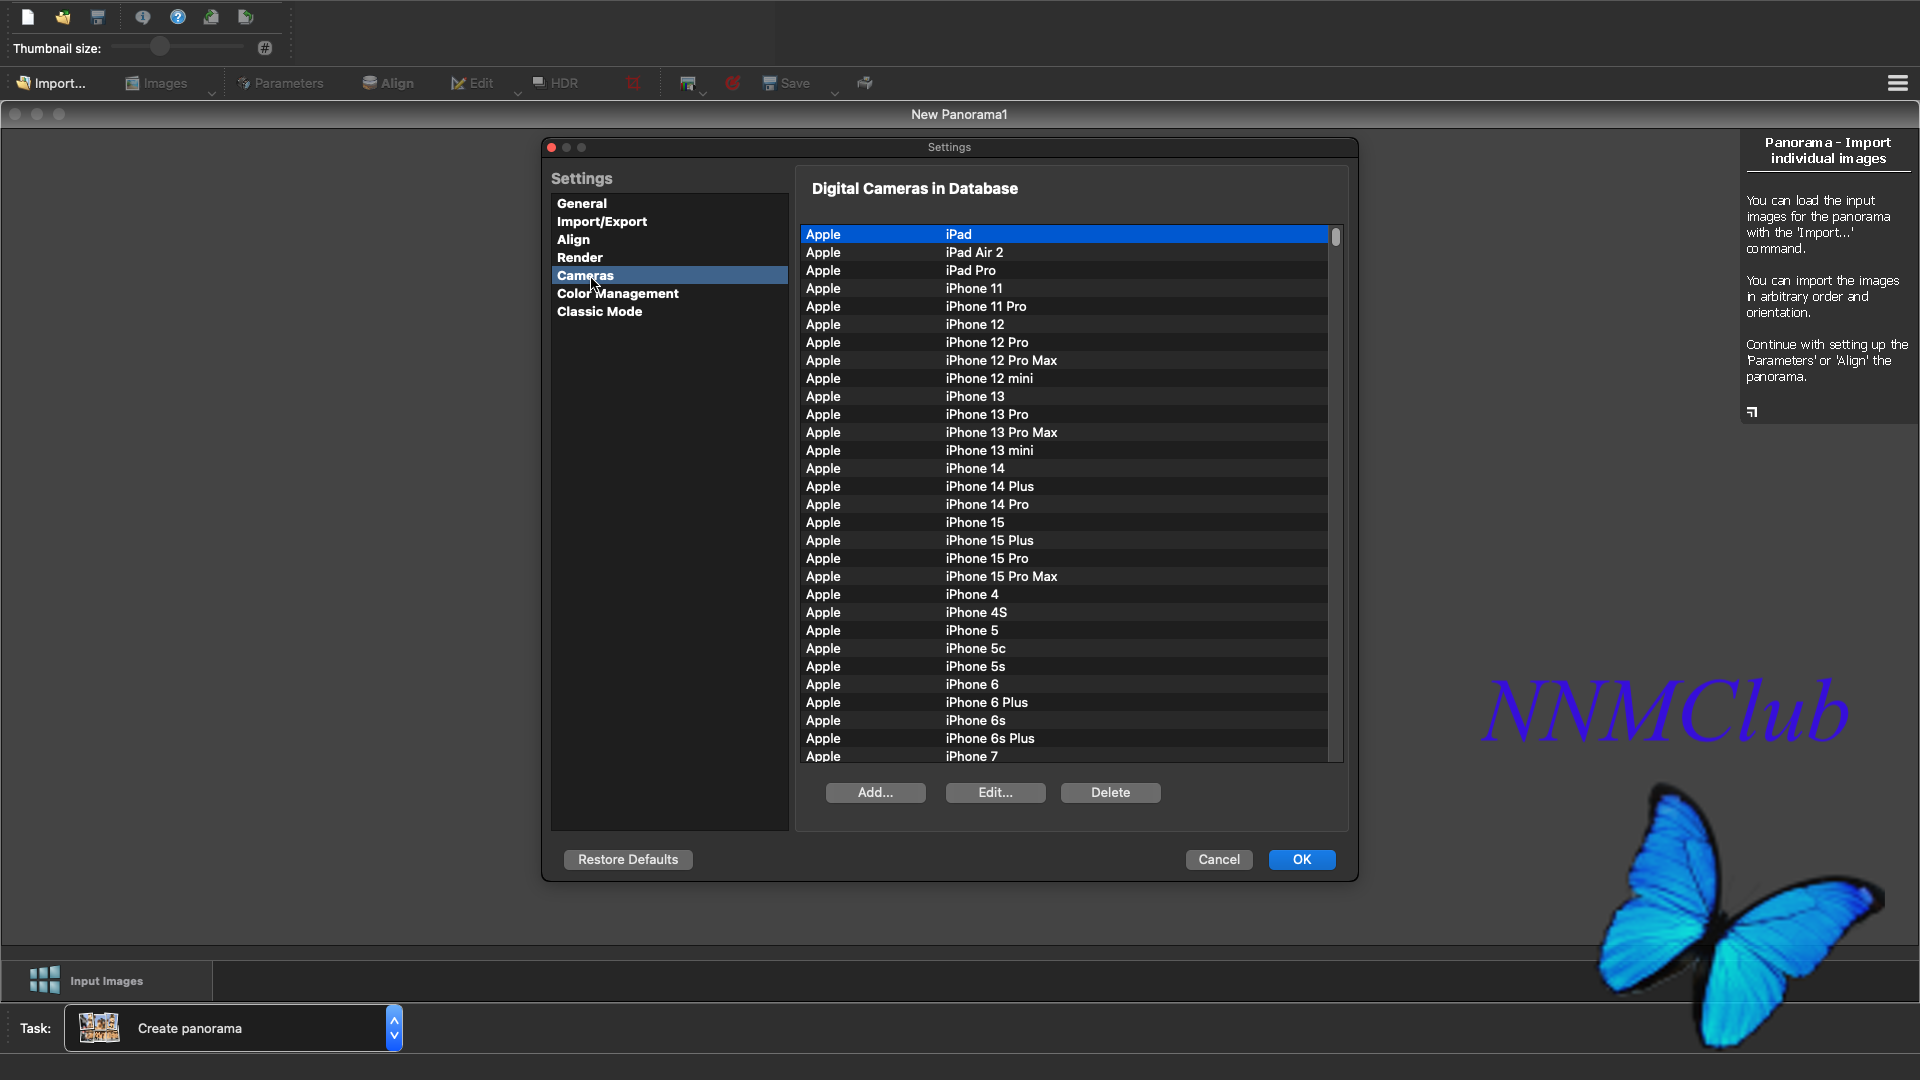Click the Delete camera button
This screenshot has width=1920, height=1080.
pyautogui.click(x=1110, y=792)
